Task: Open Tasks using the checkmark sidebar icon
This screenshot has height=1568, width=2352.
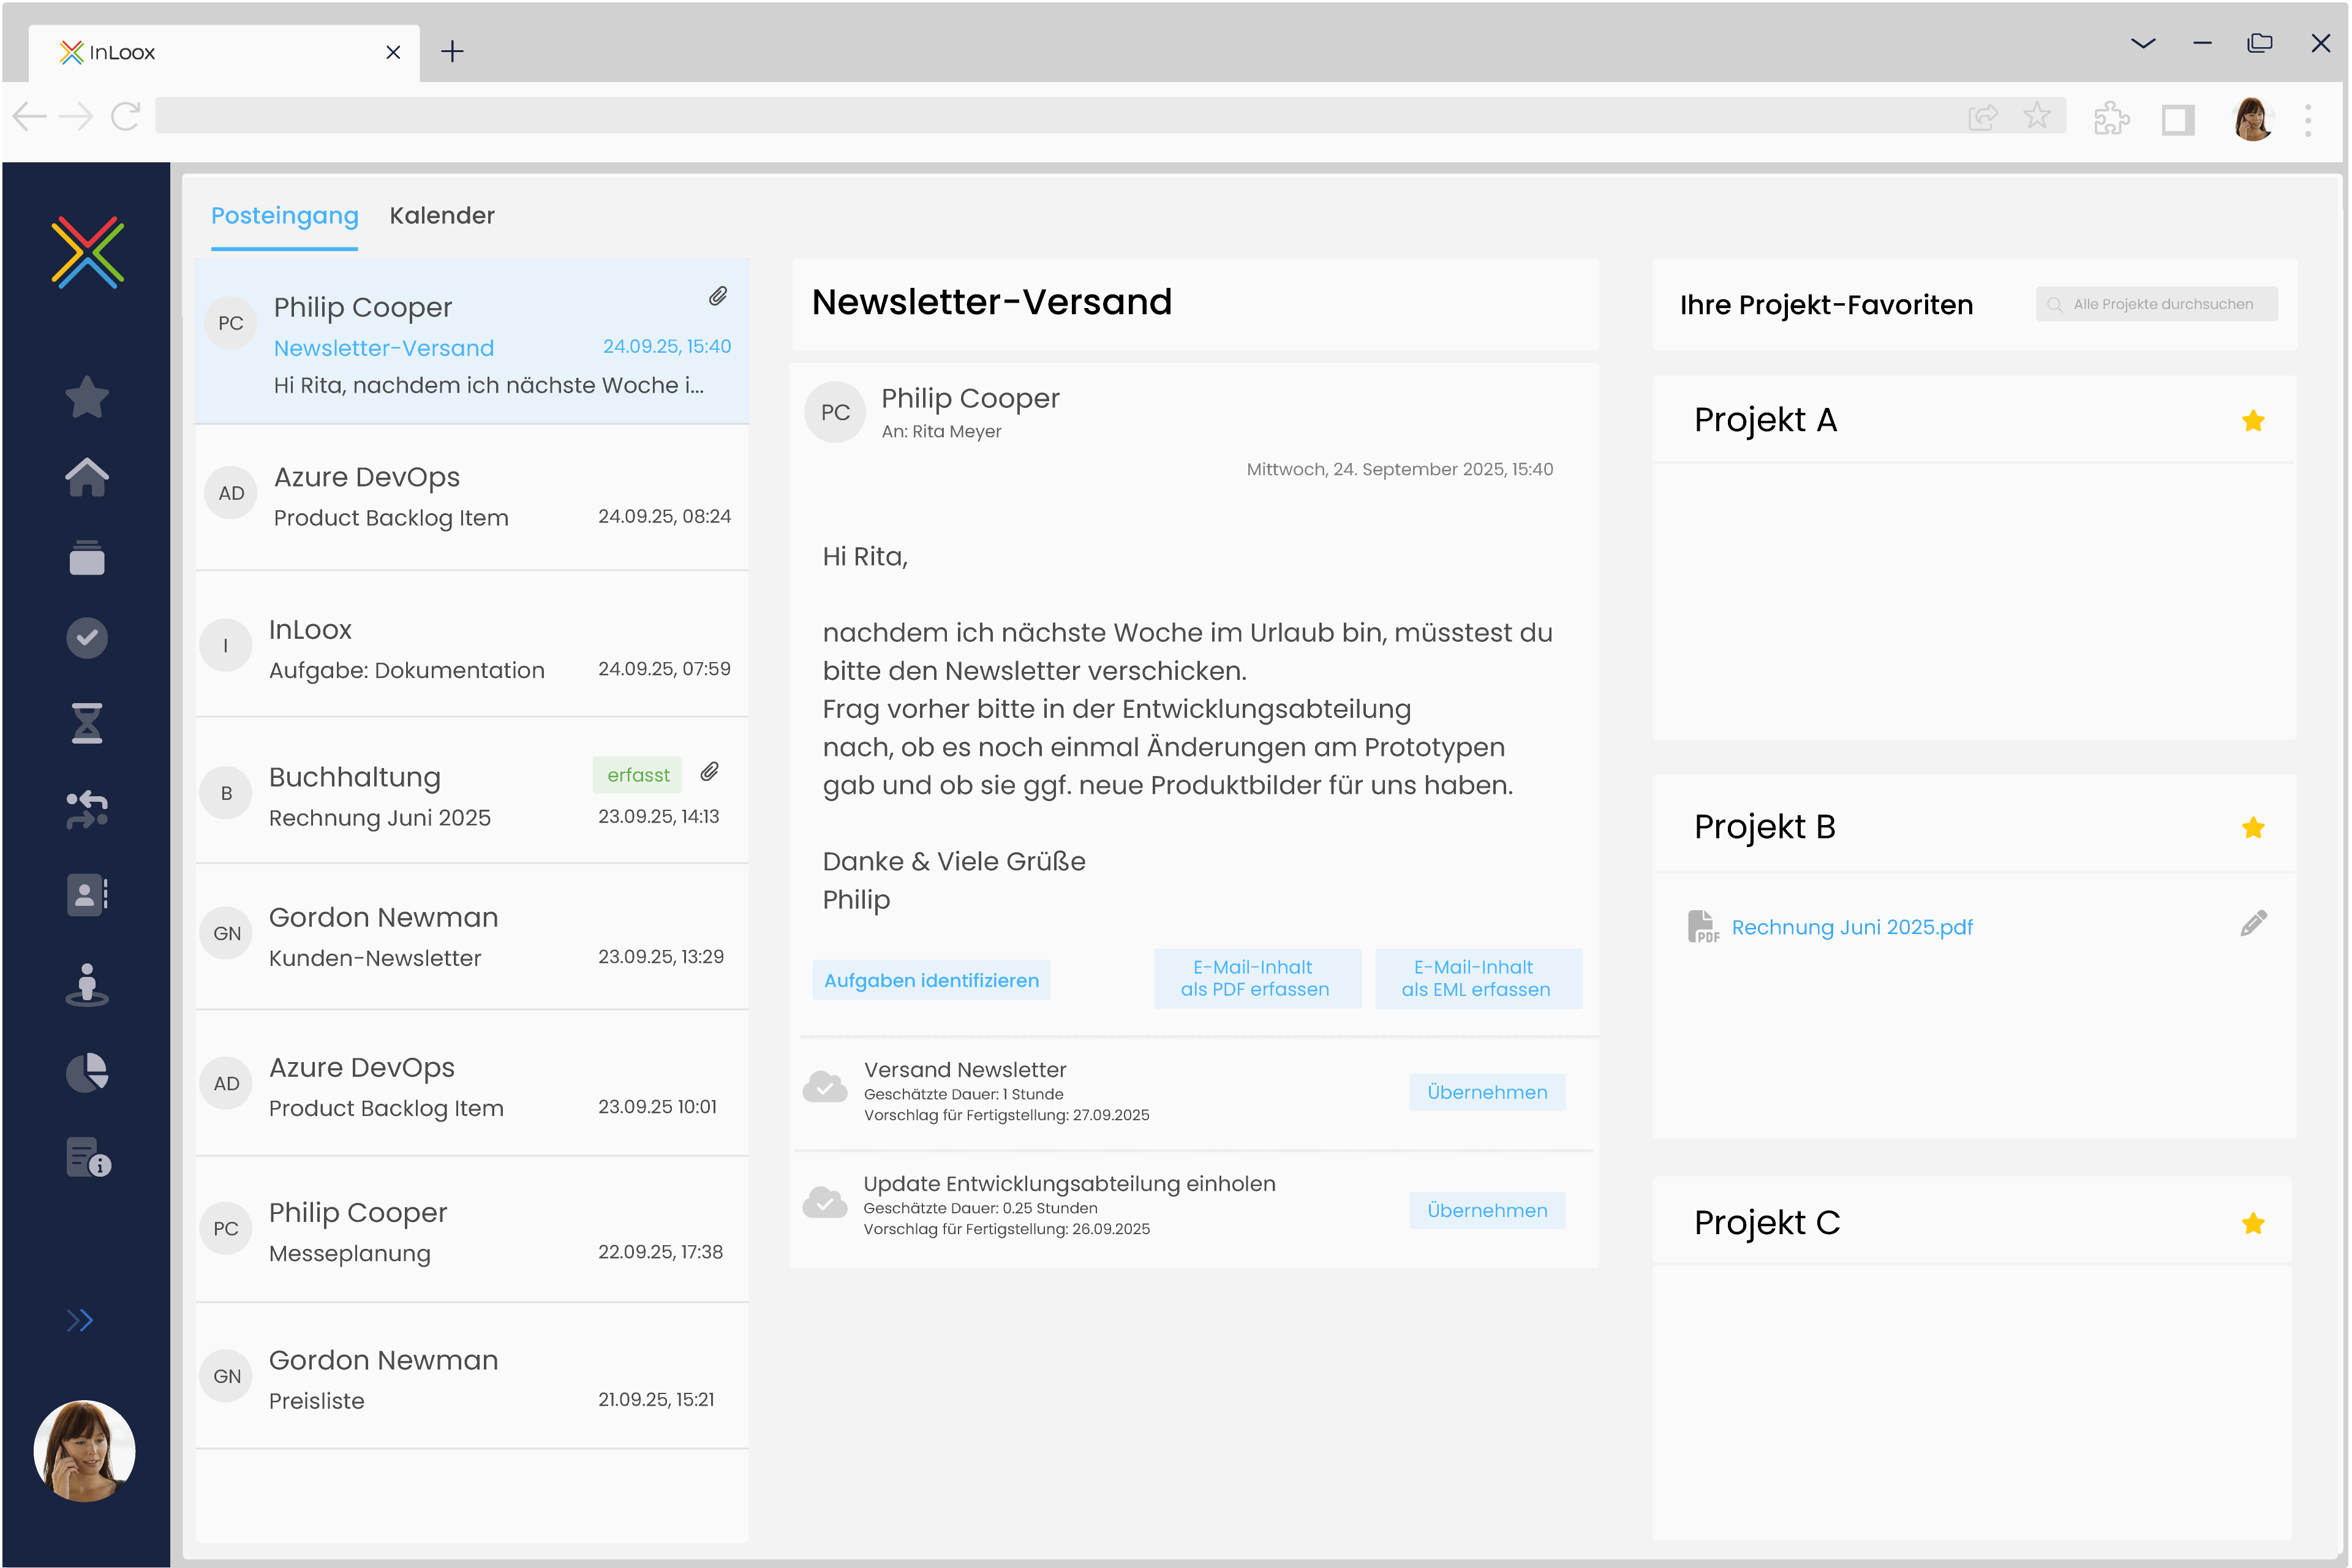Action: click(86, 637)
